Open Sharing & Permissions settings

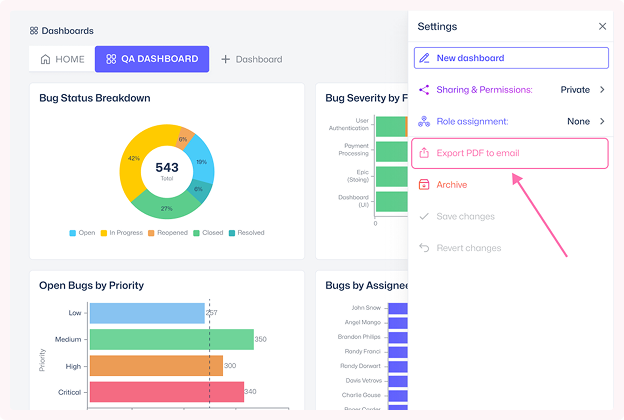pyautogui.click(x=511, y=90)
